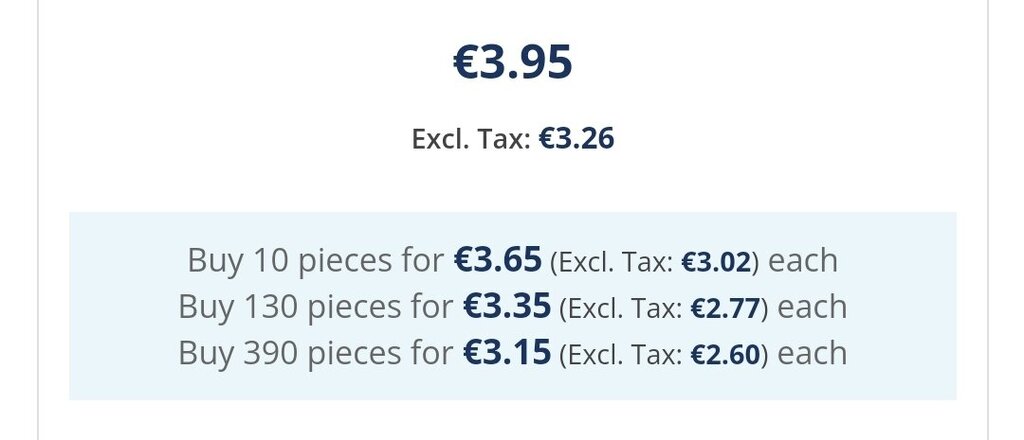The width and height of the screenshot is (1024, 440).
Task: Select the €3.26 tax-exclusive price
Action: 576,138
